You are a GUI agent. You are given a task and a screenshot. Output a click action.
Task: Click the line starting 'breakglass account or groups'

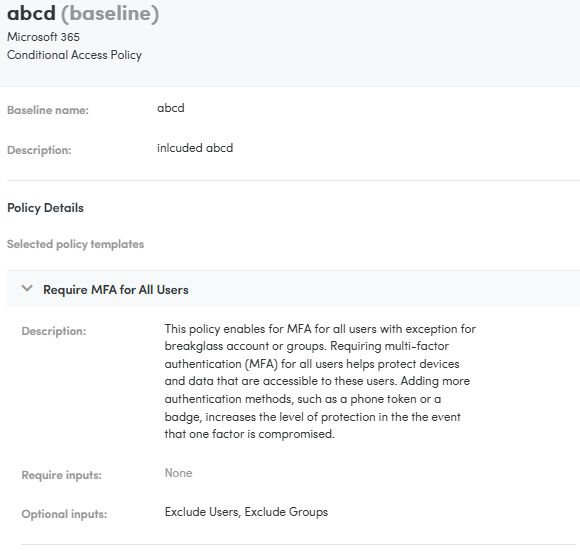click(307, 346)
